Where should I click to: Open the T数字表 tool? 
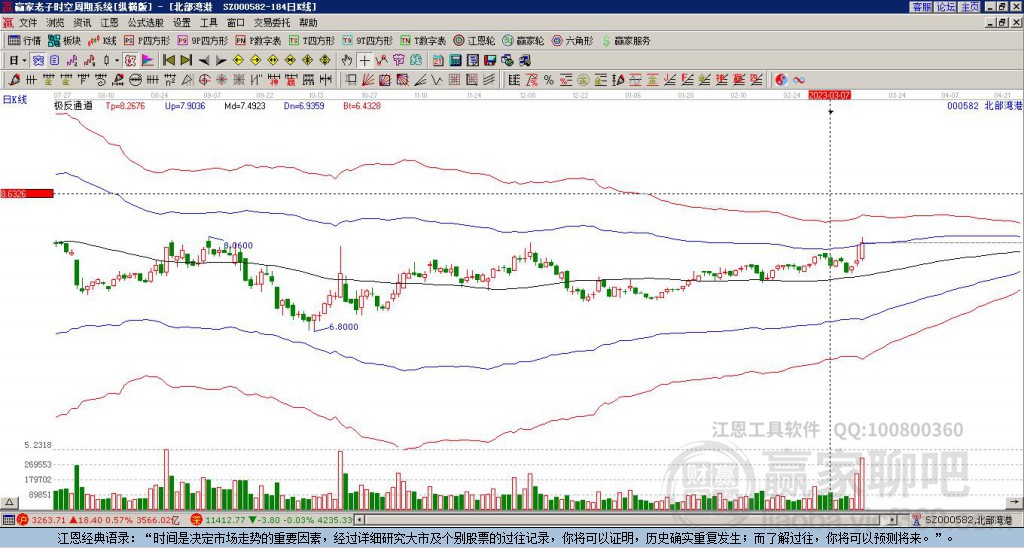423,41
